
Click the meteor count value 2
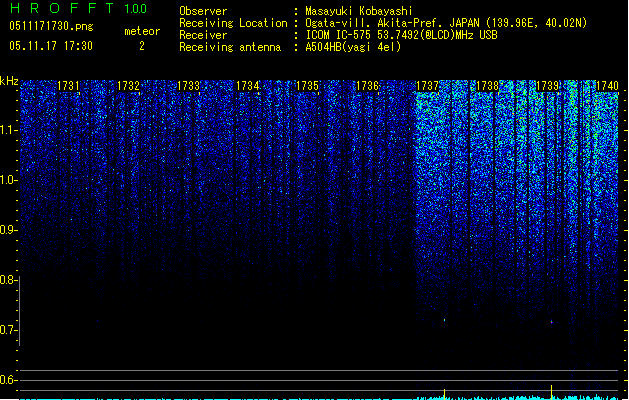[142, 46]
